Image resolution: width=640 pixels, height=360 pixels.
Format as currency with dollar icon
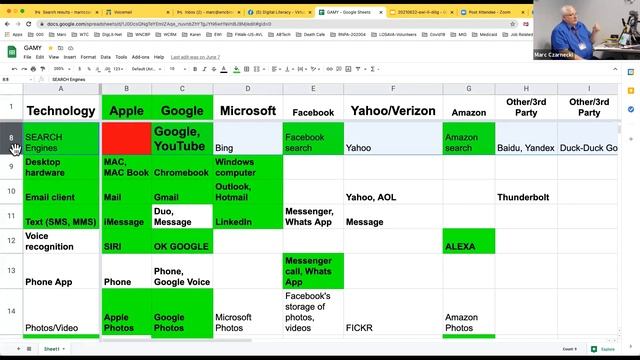click(x=80, y=69)
